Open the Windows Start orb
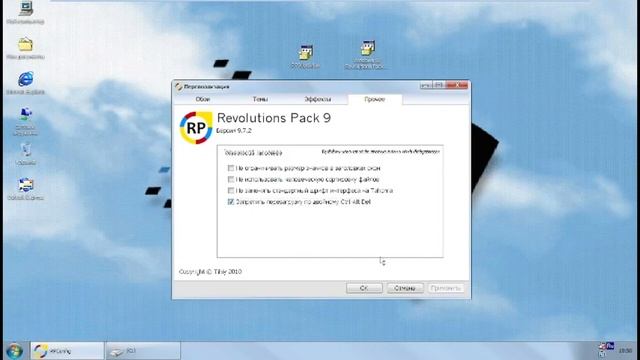This screenshot has height=360, width=640. 14,351
